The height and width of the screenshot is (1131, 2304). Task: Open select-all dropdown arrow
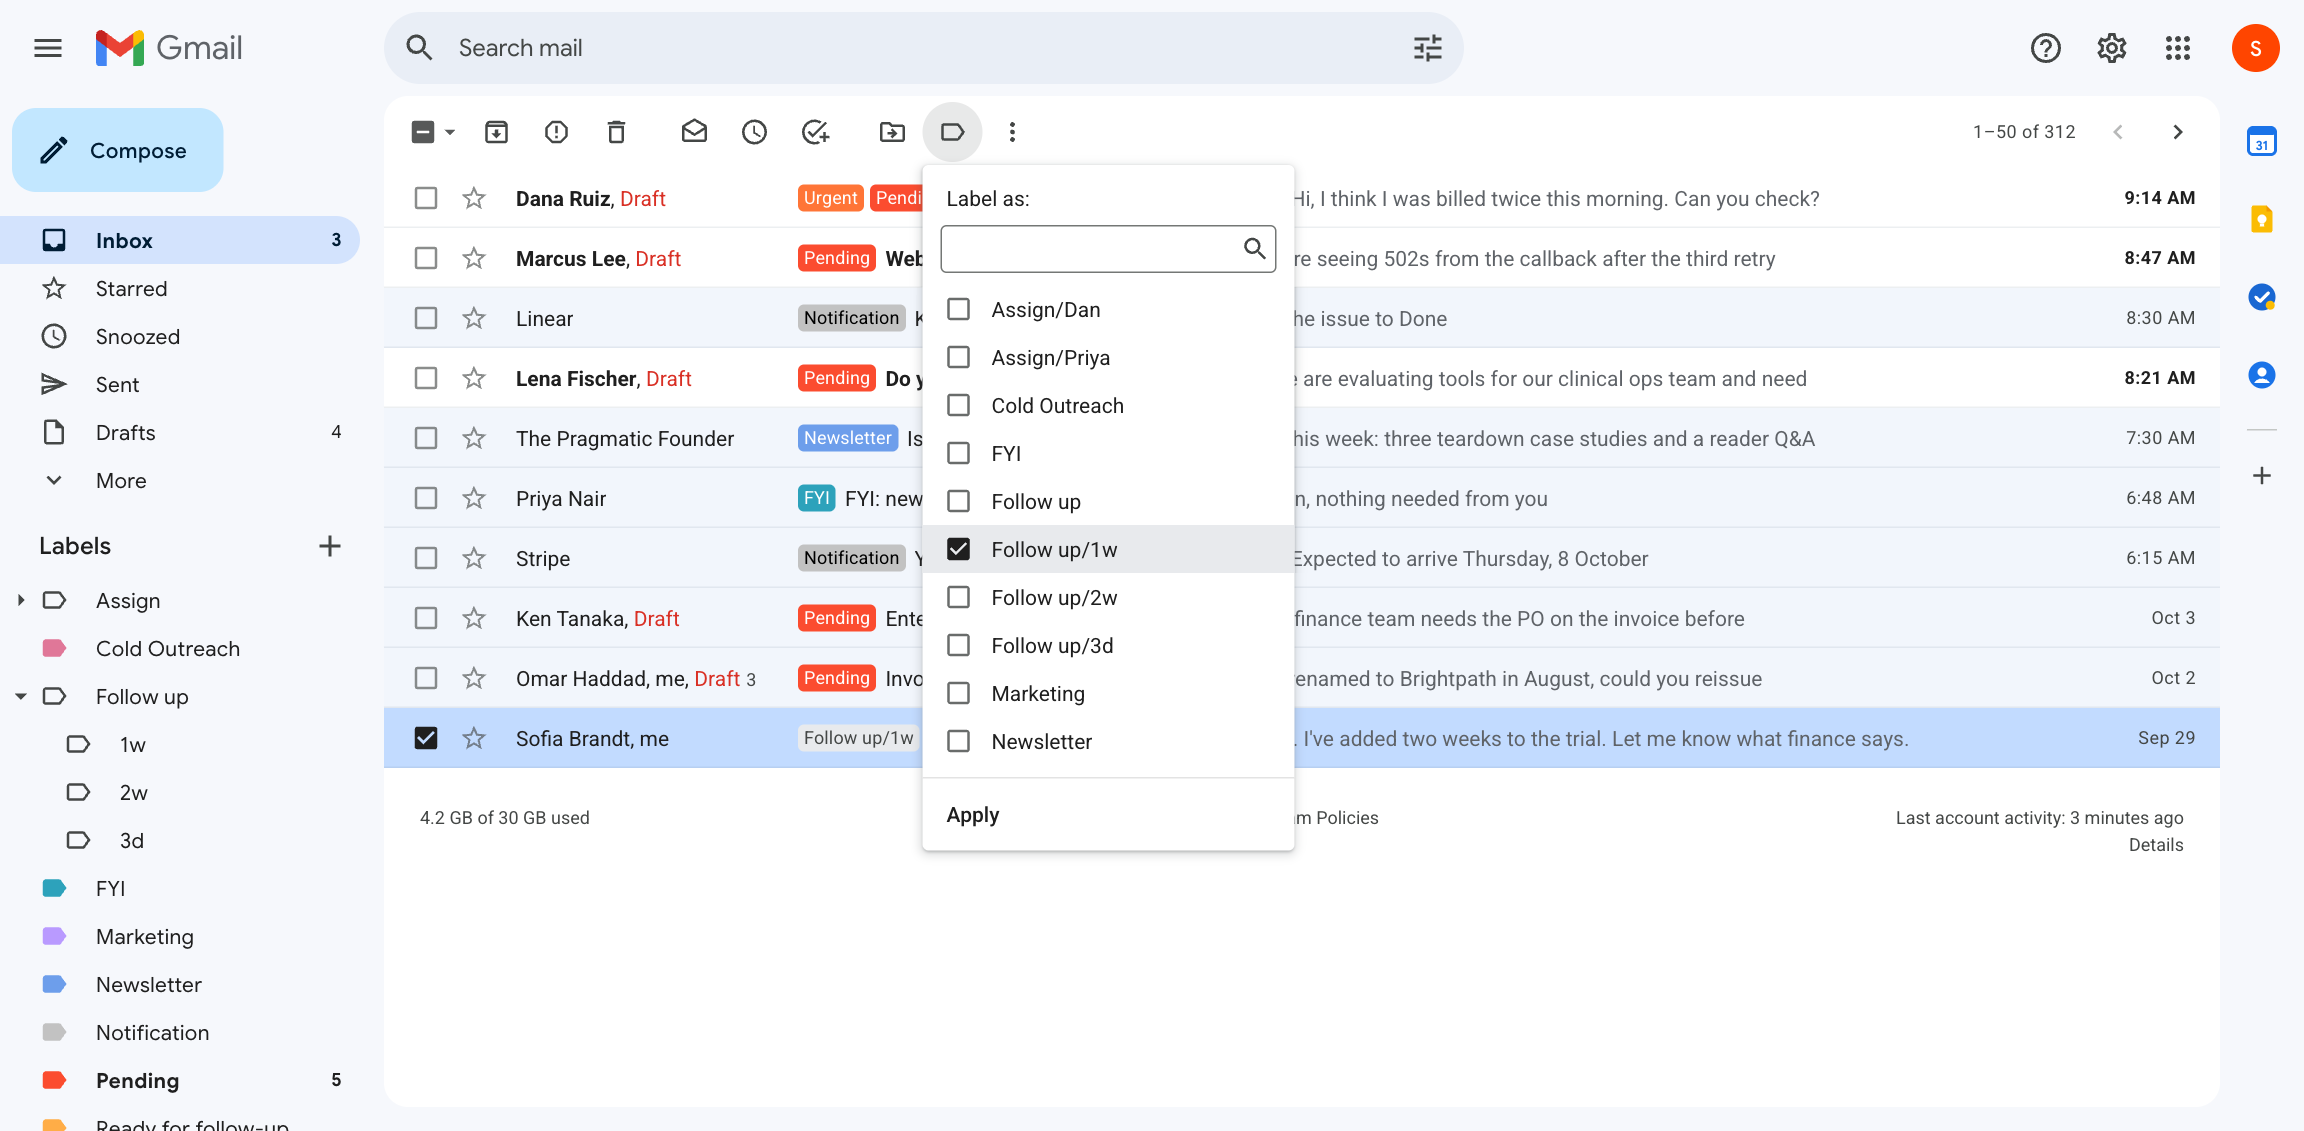click(450, 132)
